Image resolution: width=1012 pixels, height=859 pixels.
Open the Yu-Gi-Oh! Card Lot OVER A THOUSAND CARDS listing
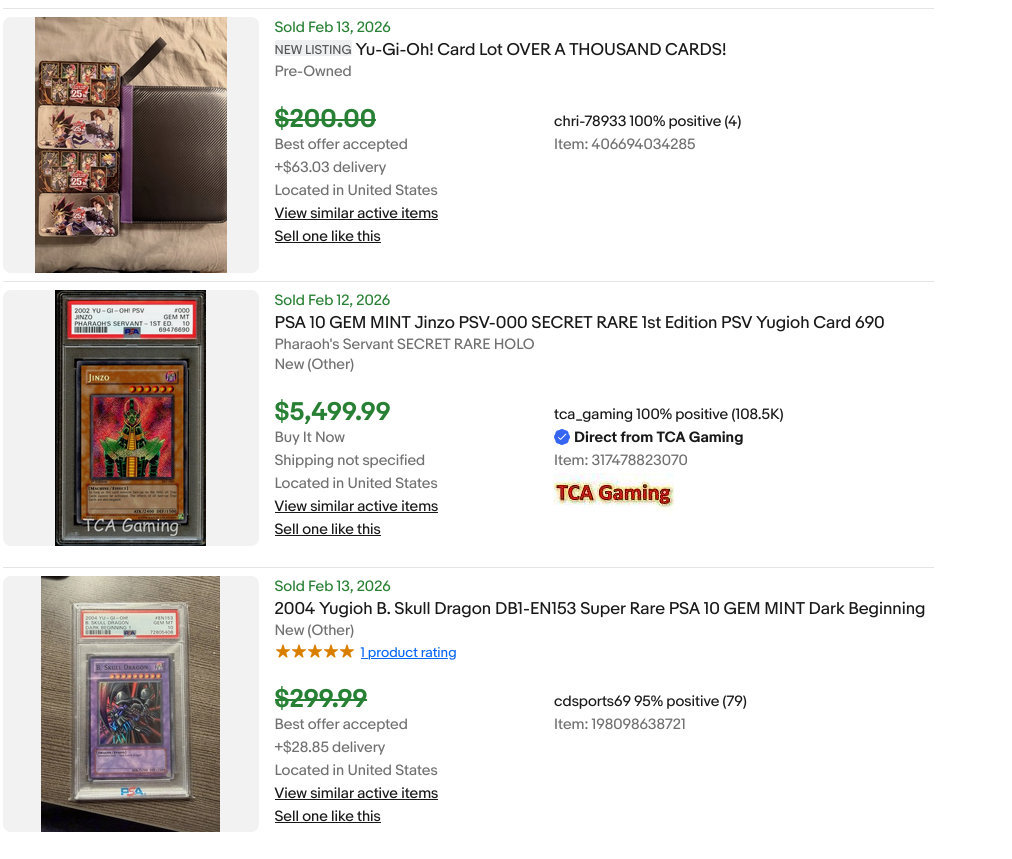click(x=542, y=49)
